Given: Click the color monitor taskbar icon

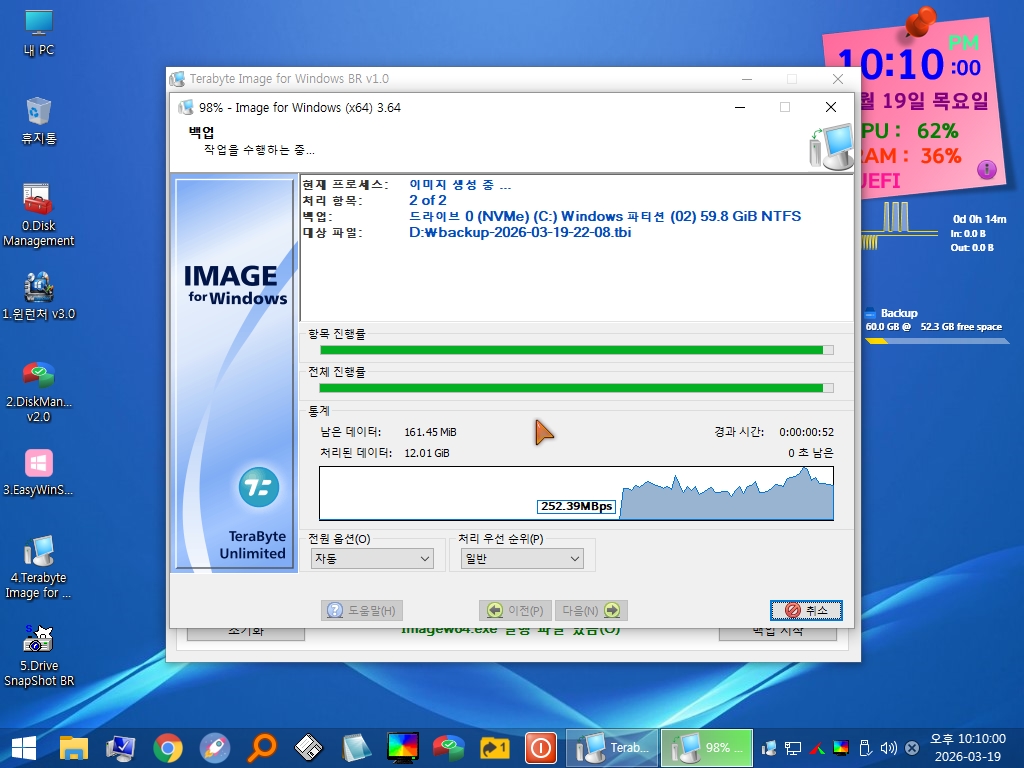Looking at the screenshot, I should pyautogui.click(x=403, y=748).
